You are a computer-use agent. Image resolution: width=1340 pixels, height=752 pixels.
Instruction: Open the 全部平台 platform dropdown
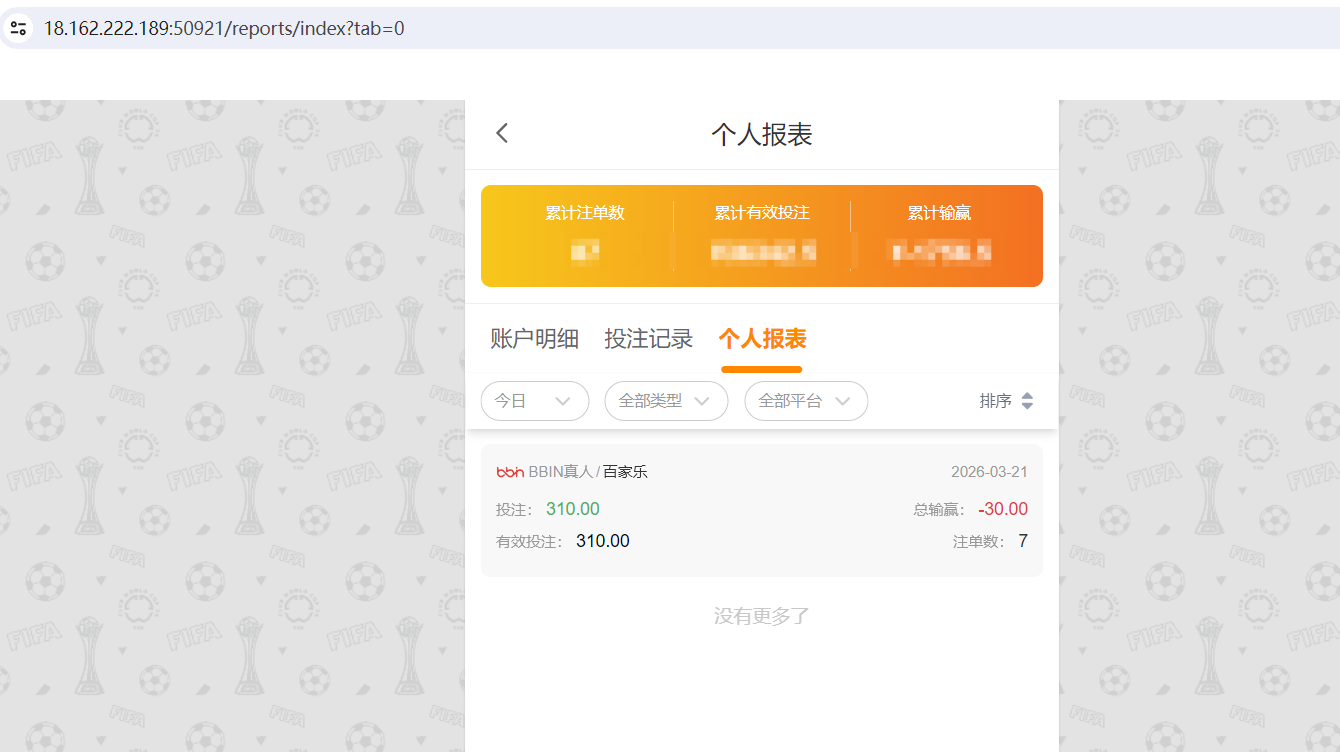[806, 400]
